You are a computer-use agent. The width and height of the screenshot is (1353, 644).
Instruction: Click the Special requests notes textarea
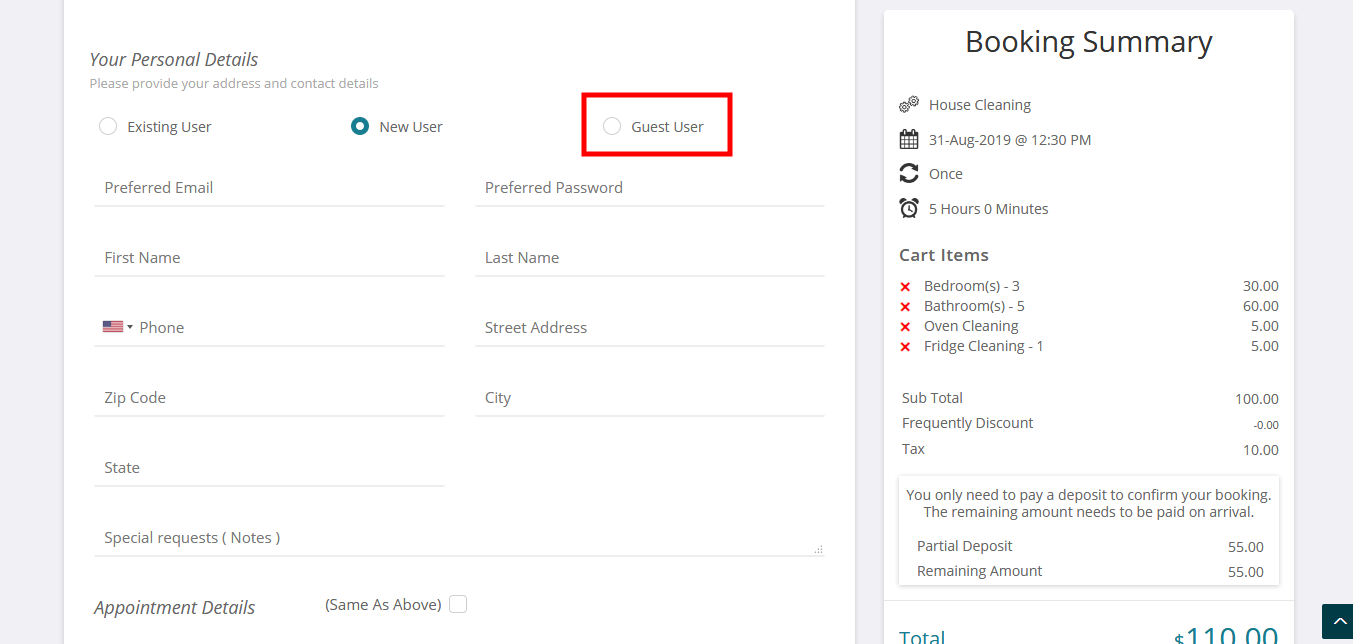459,538
